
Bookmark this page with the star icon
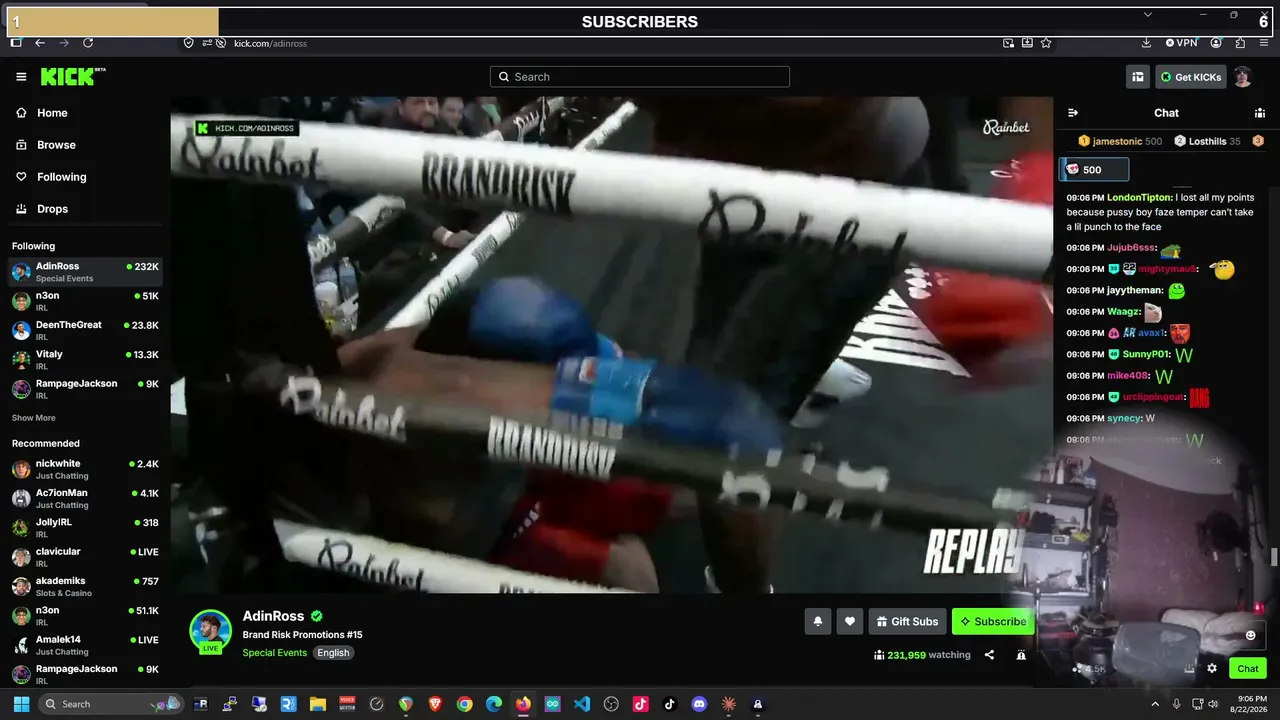tap(1046, 43)
